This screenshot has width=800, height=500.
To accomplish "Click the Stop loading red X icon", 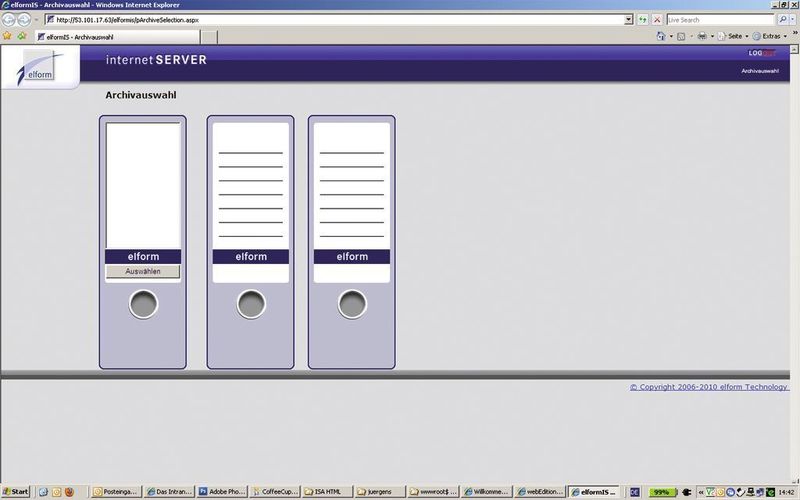I will click(657, 19).
